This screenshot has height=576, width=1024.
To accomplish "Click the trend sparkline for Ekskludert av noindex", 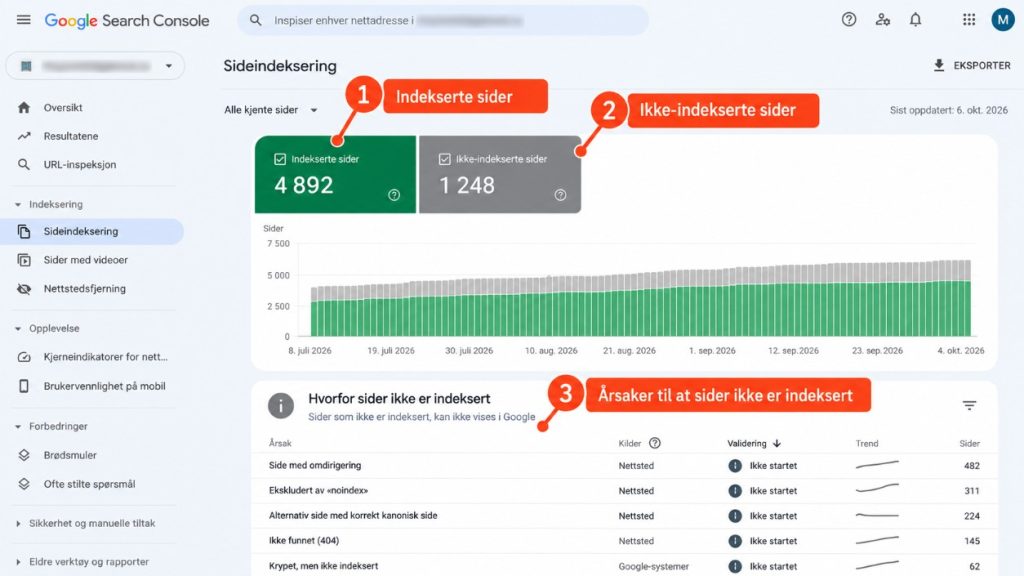I will pyautogui.click(x=877, y=488).
